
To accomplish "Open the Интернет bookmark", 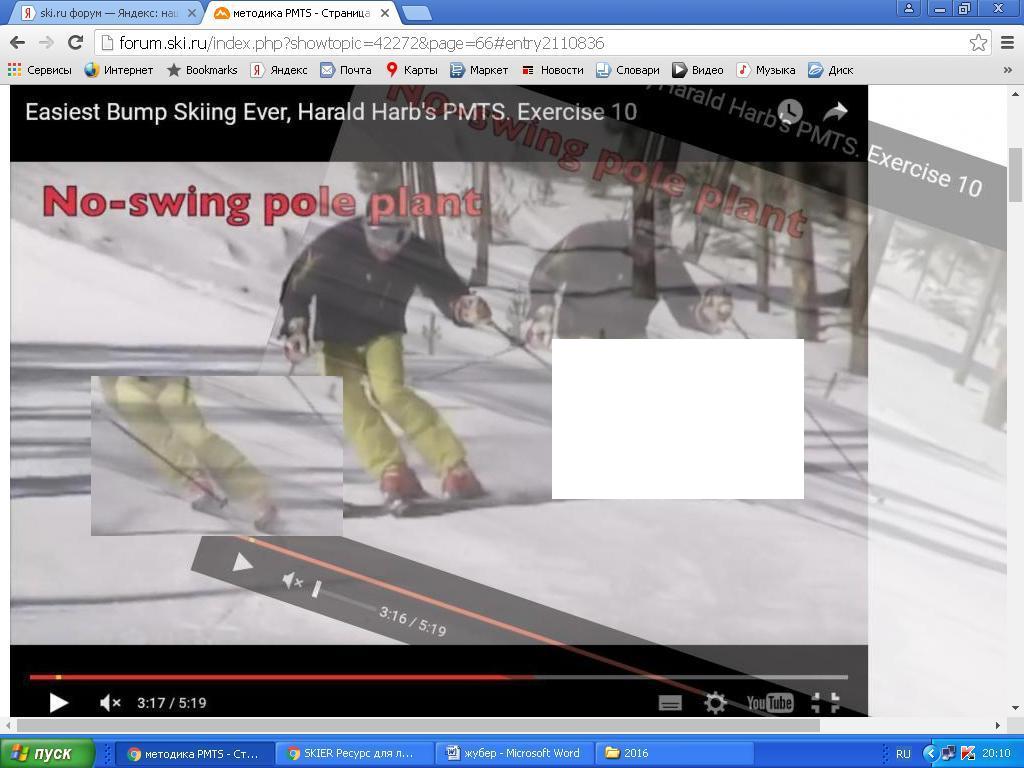I will click(119, 70).
